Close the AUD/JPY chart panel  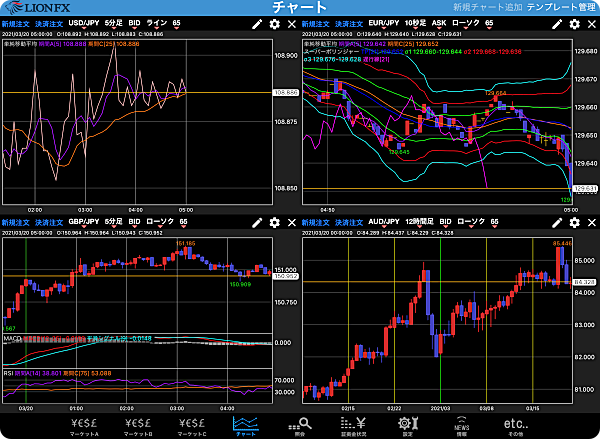click(x=592, y=223)
